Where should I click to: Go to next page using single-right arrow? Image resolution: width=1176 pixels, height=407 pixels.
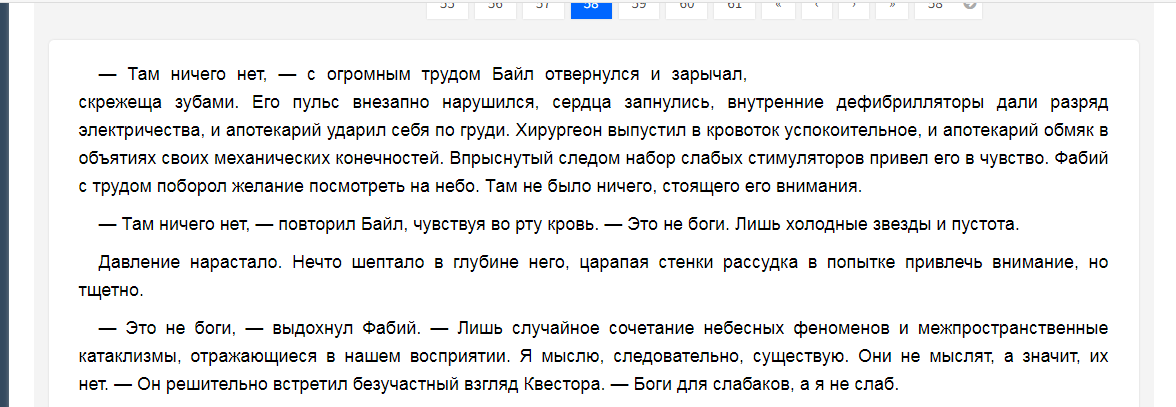(853, 6)
